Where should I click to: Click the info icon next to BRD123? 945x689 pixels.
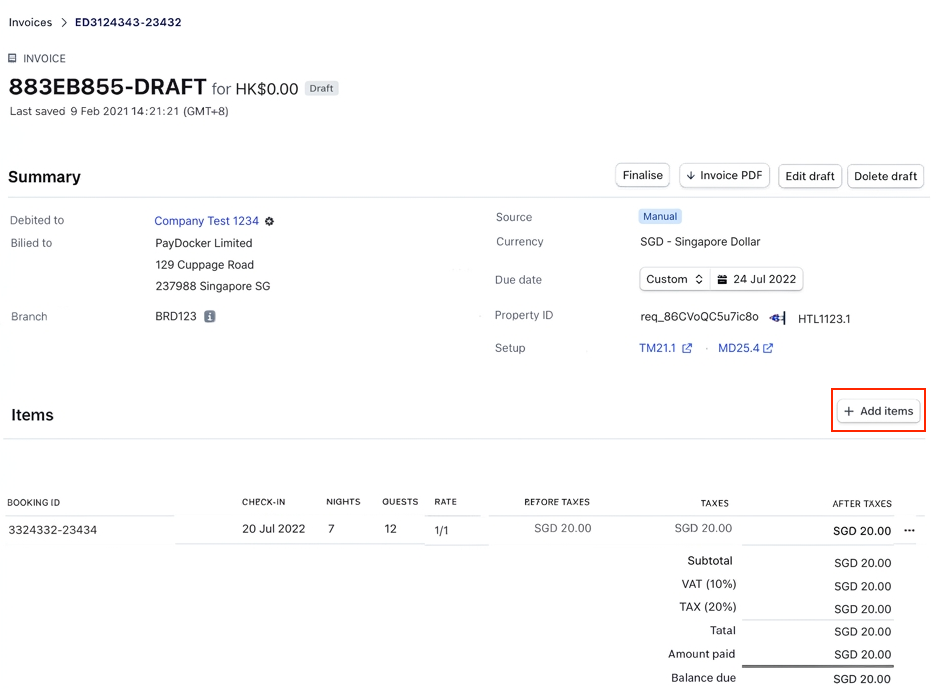210,316
